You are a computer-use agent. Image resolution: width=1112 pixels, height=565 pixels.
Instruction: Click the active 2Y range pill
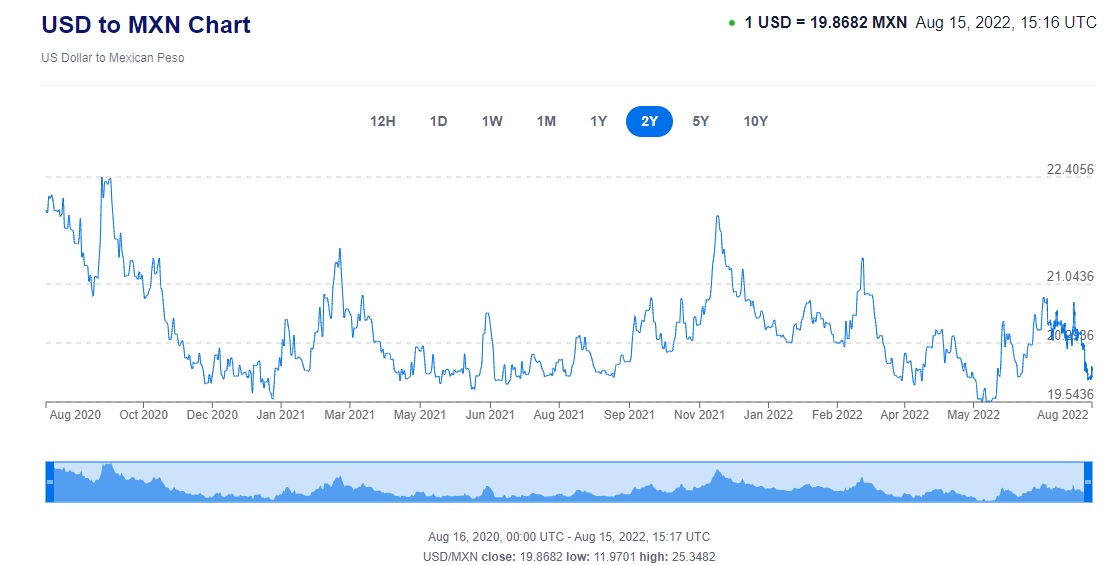[649, 121]
